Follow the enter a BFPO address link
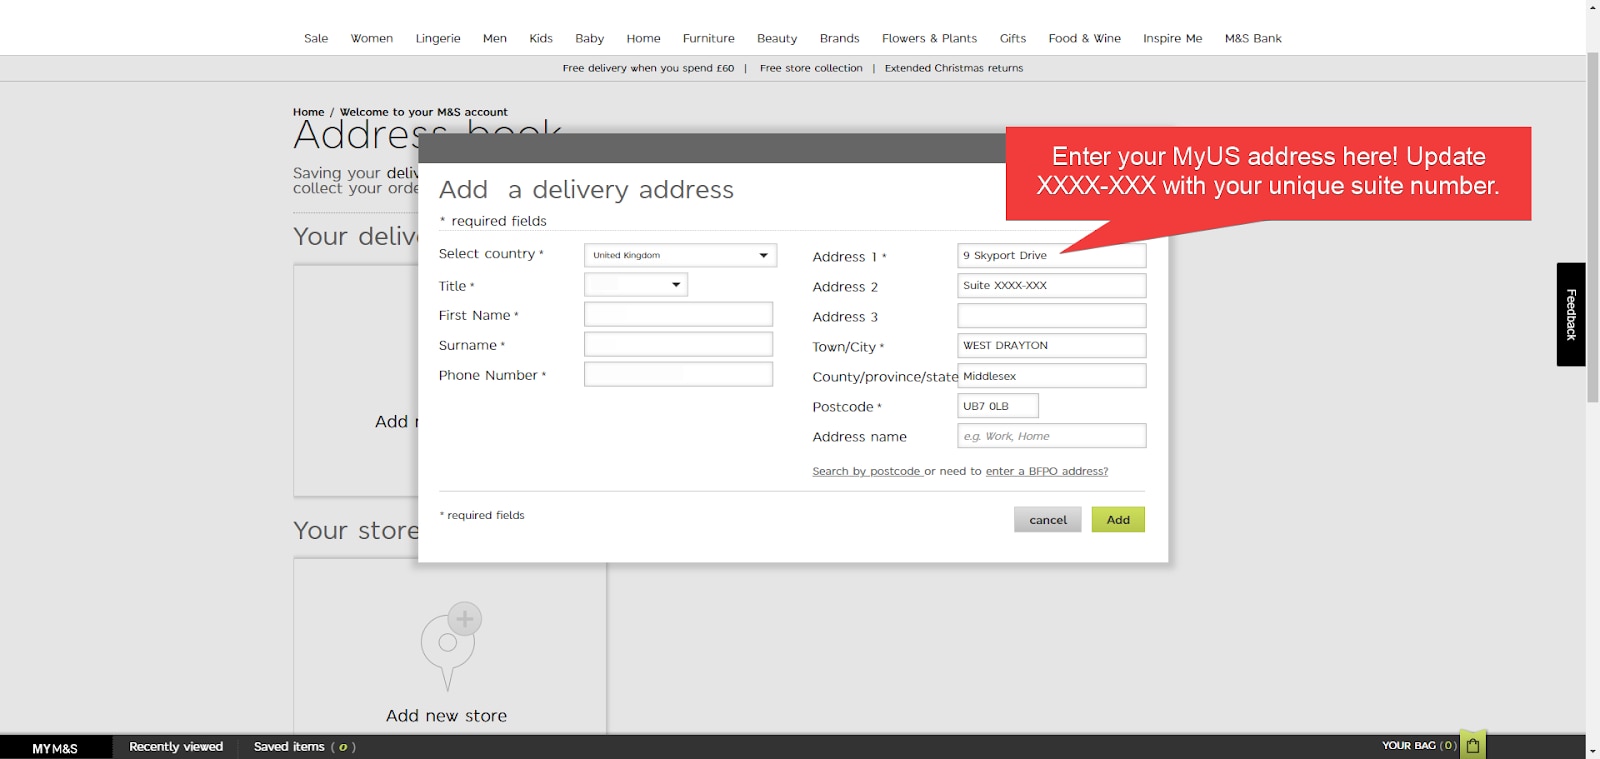Image resolution: width=1600 pixels, height=759 pixels. [x=1047, y=471]
